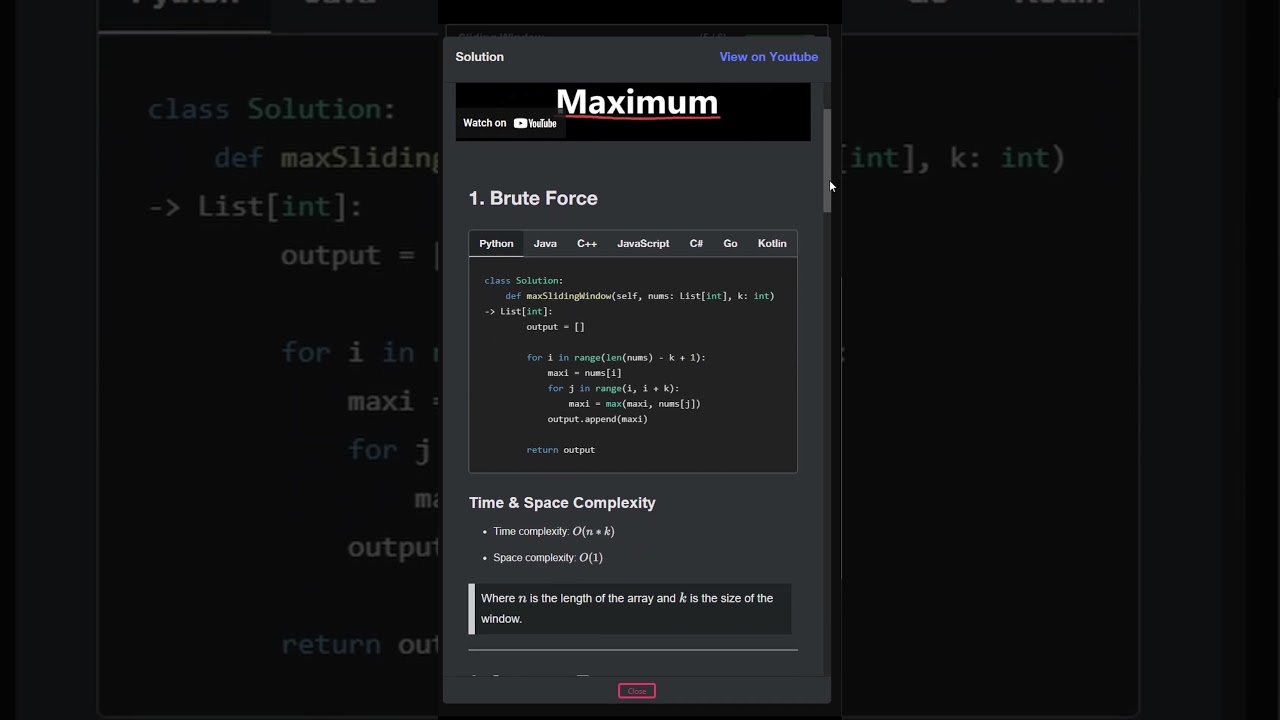Switch to the C++ solution tab
The image size is (1280, 720).
[587, 243]
